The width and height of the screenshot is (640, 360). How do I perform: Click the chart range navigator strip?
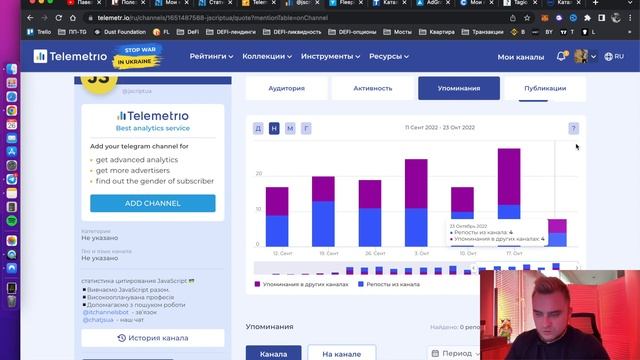[416, 268]
